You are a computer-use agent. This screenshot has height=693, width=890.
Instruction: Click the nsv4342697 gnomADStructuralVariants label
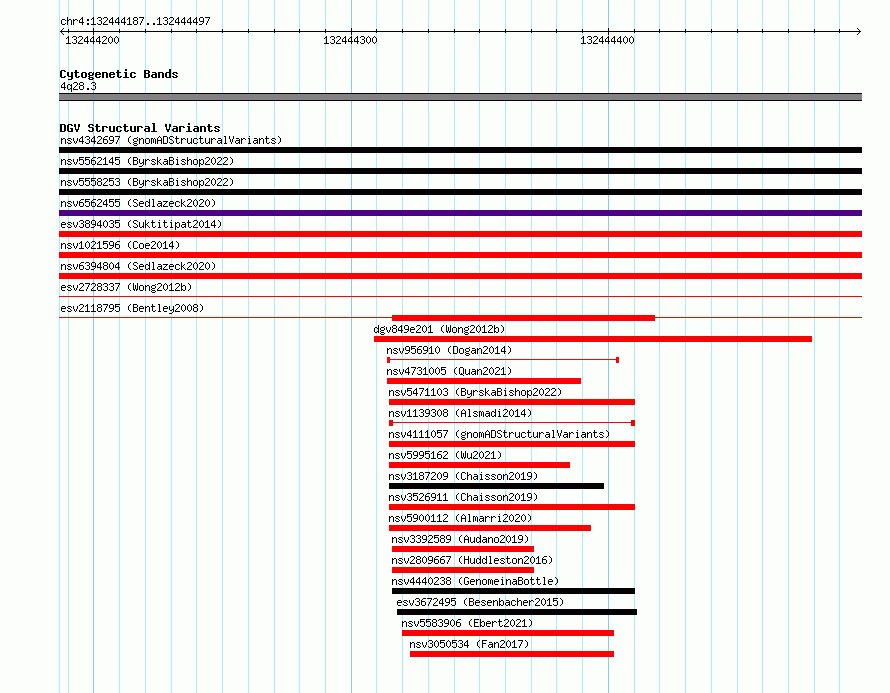point(171,140)
